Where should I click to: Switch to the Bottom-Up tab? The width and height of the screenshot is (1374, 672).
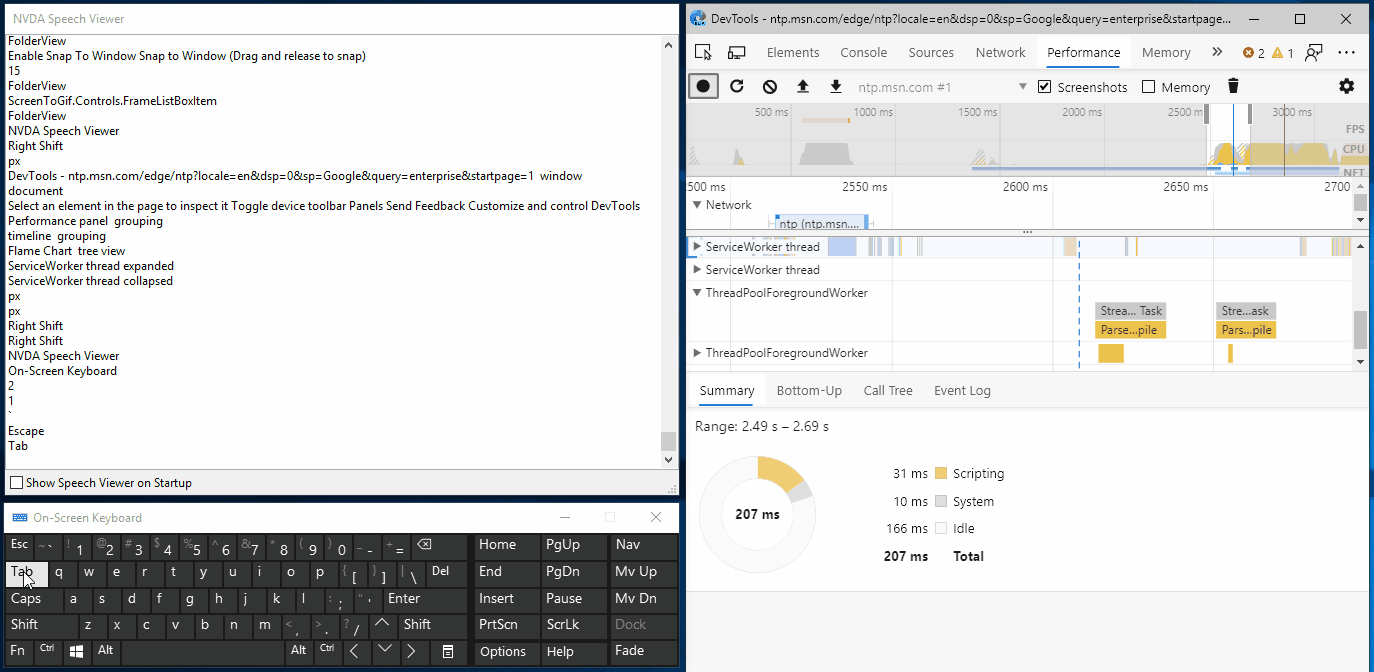point(809,390)
